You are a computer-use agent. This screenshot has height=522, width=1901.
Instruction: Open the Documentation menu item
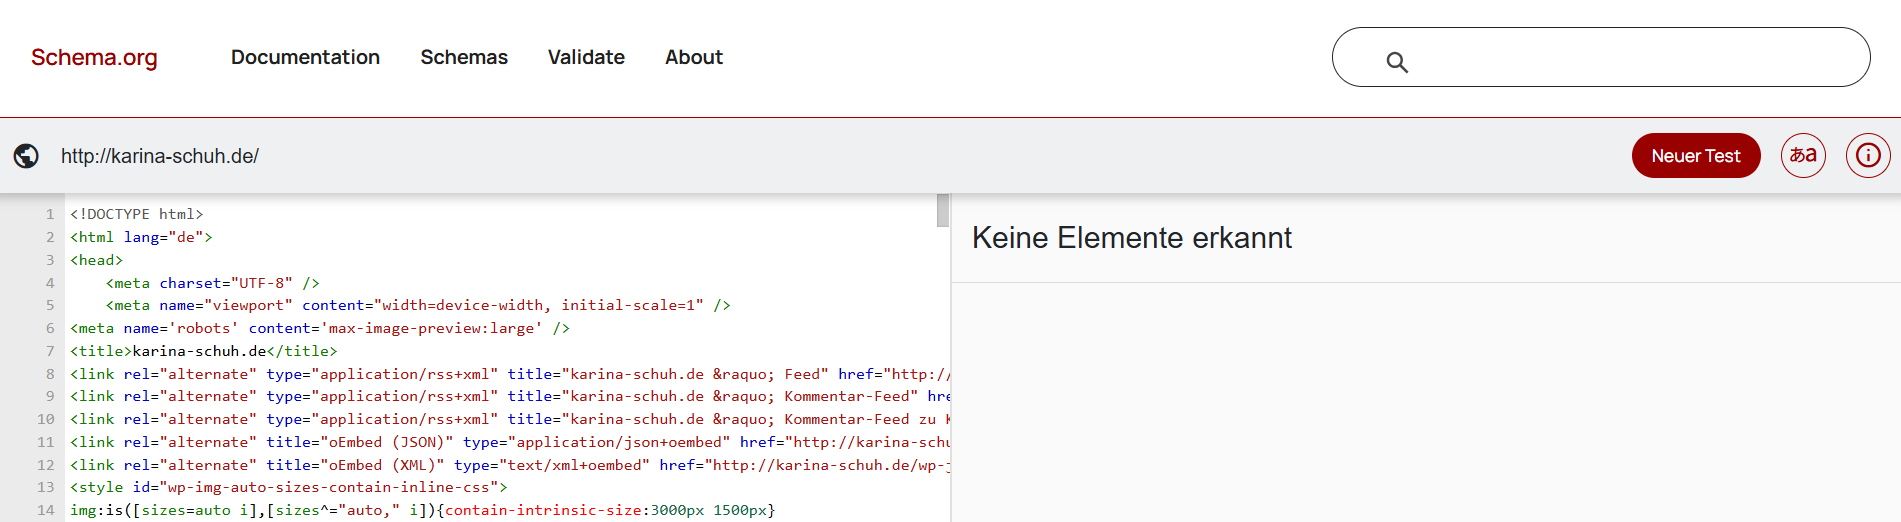(x=305, y=57)
